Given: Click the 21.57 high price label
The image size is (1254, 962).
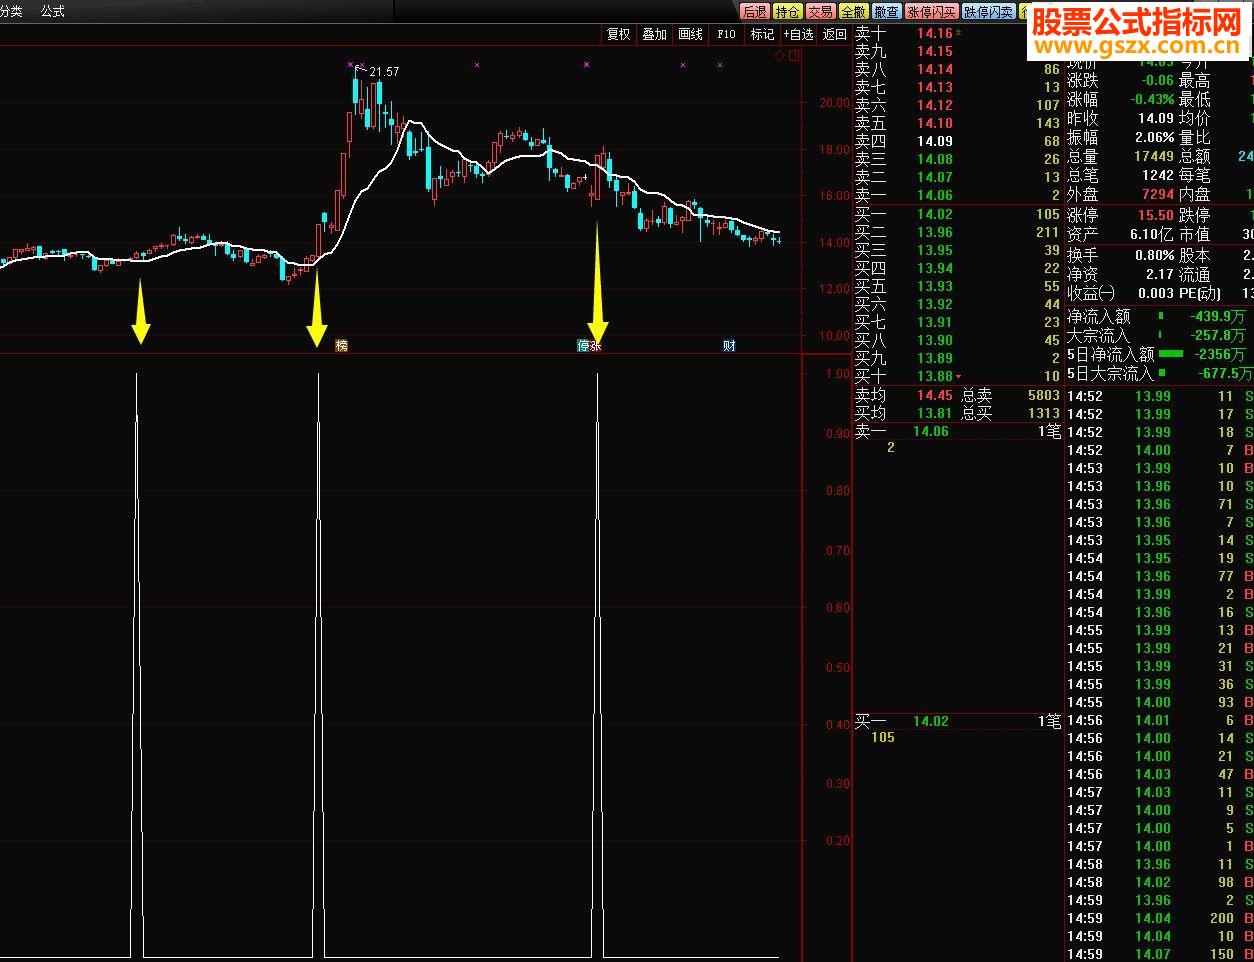Looking at the screenshot, I should coord(384,72).
